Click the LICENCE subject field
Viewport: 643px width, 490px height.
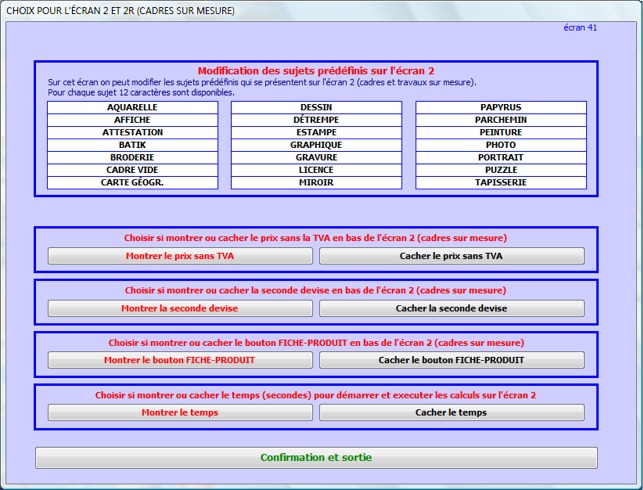[317, 170]
